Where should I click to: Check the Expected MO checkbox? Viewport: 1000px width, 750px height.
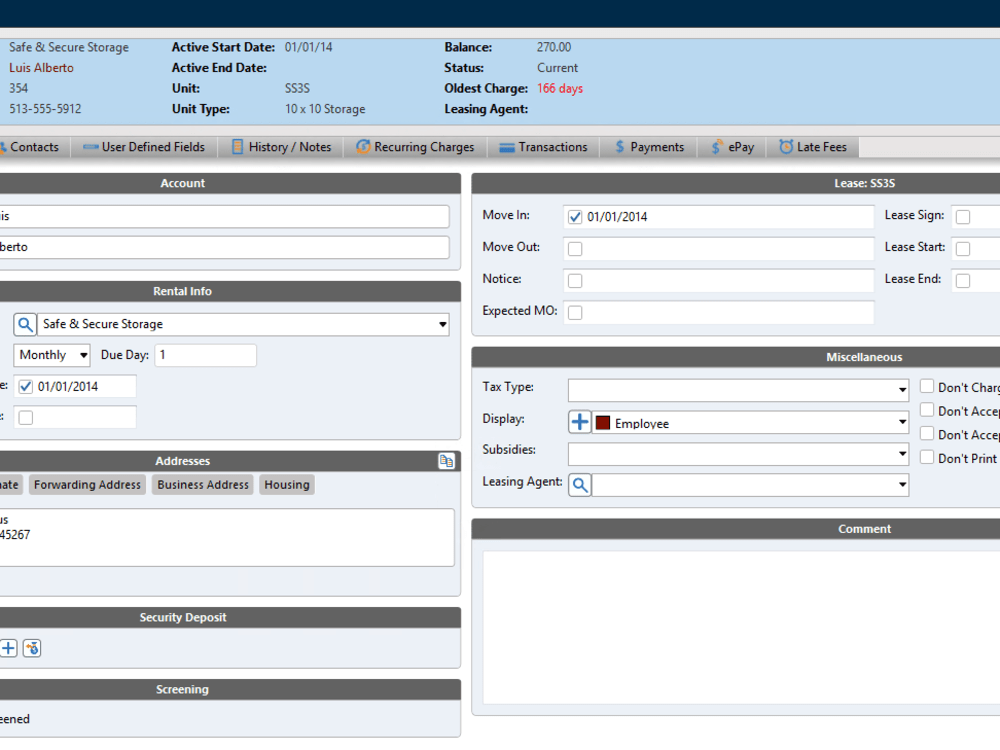pyautogui.click(x=575, y=312)
